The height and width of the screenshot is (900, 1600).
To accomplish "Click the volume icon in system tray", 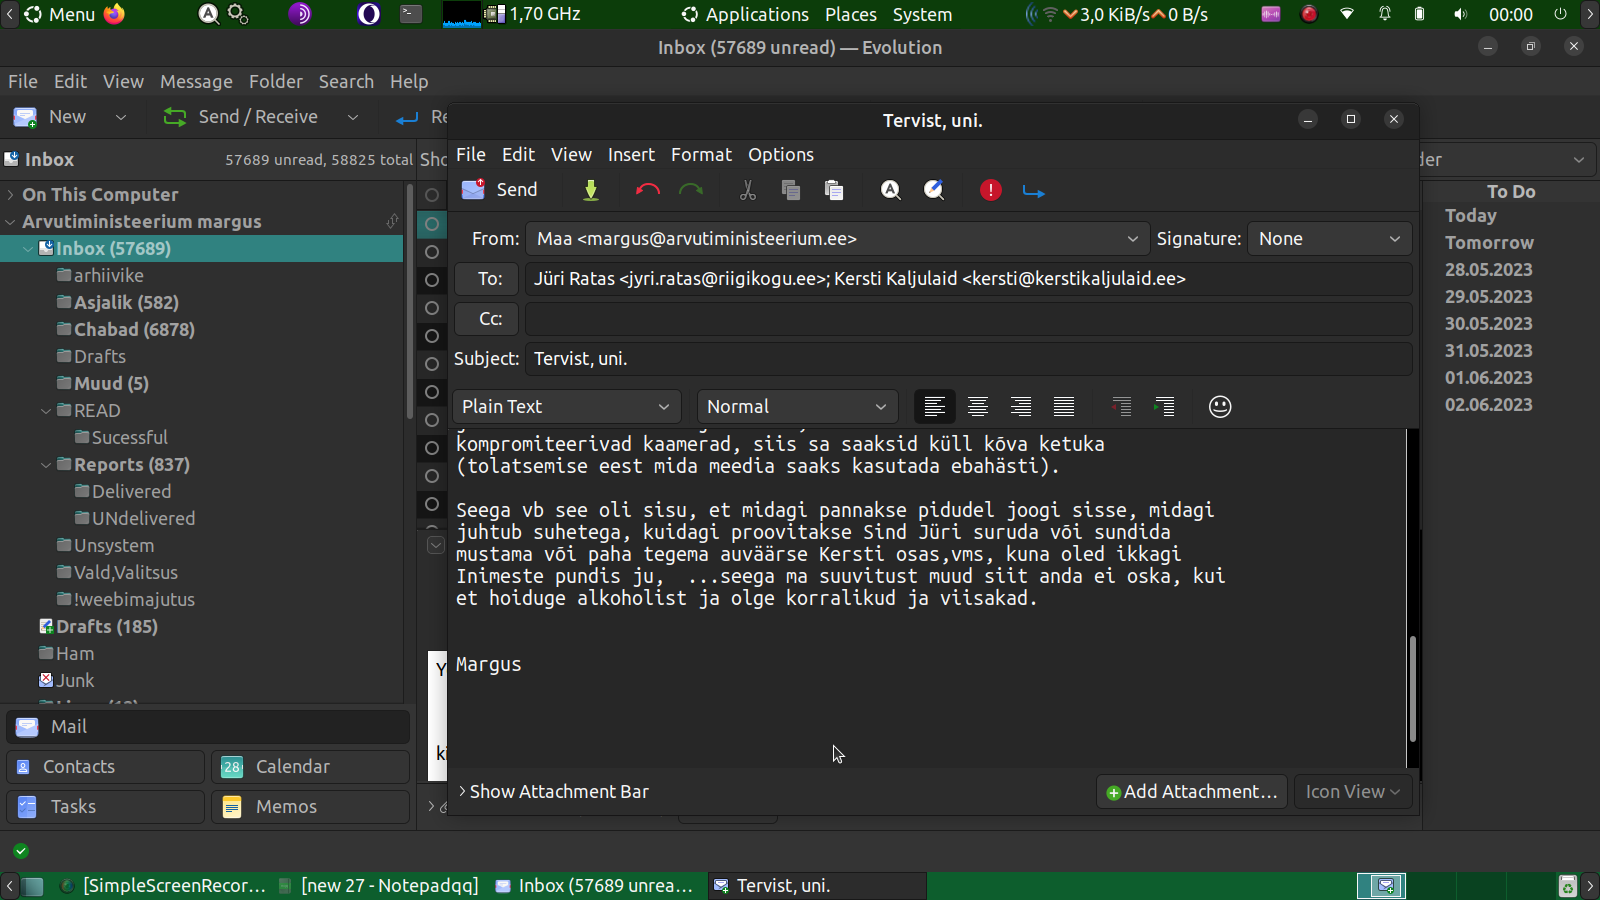I will (x=1460, y=14).
